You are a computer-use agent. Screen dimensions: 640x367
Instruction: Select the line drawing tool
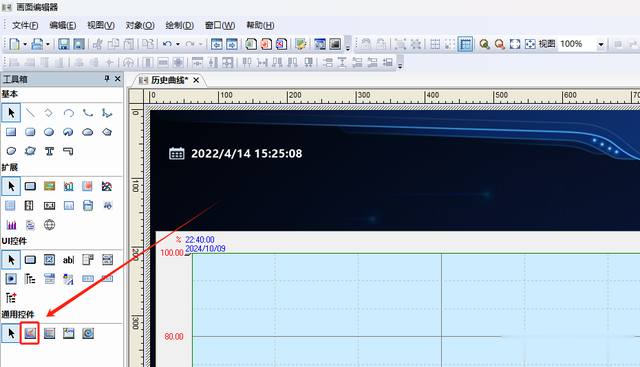pos(30,113)
